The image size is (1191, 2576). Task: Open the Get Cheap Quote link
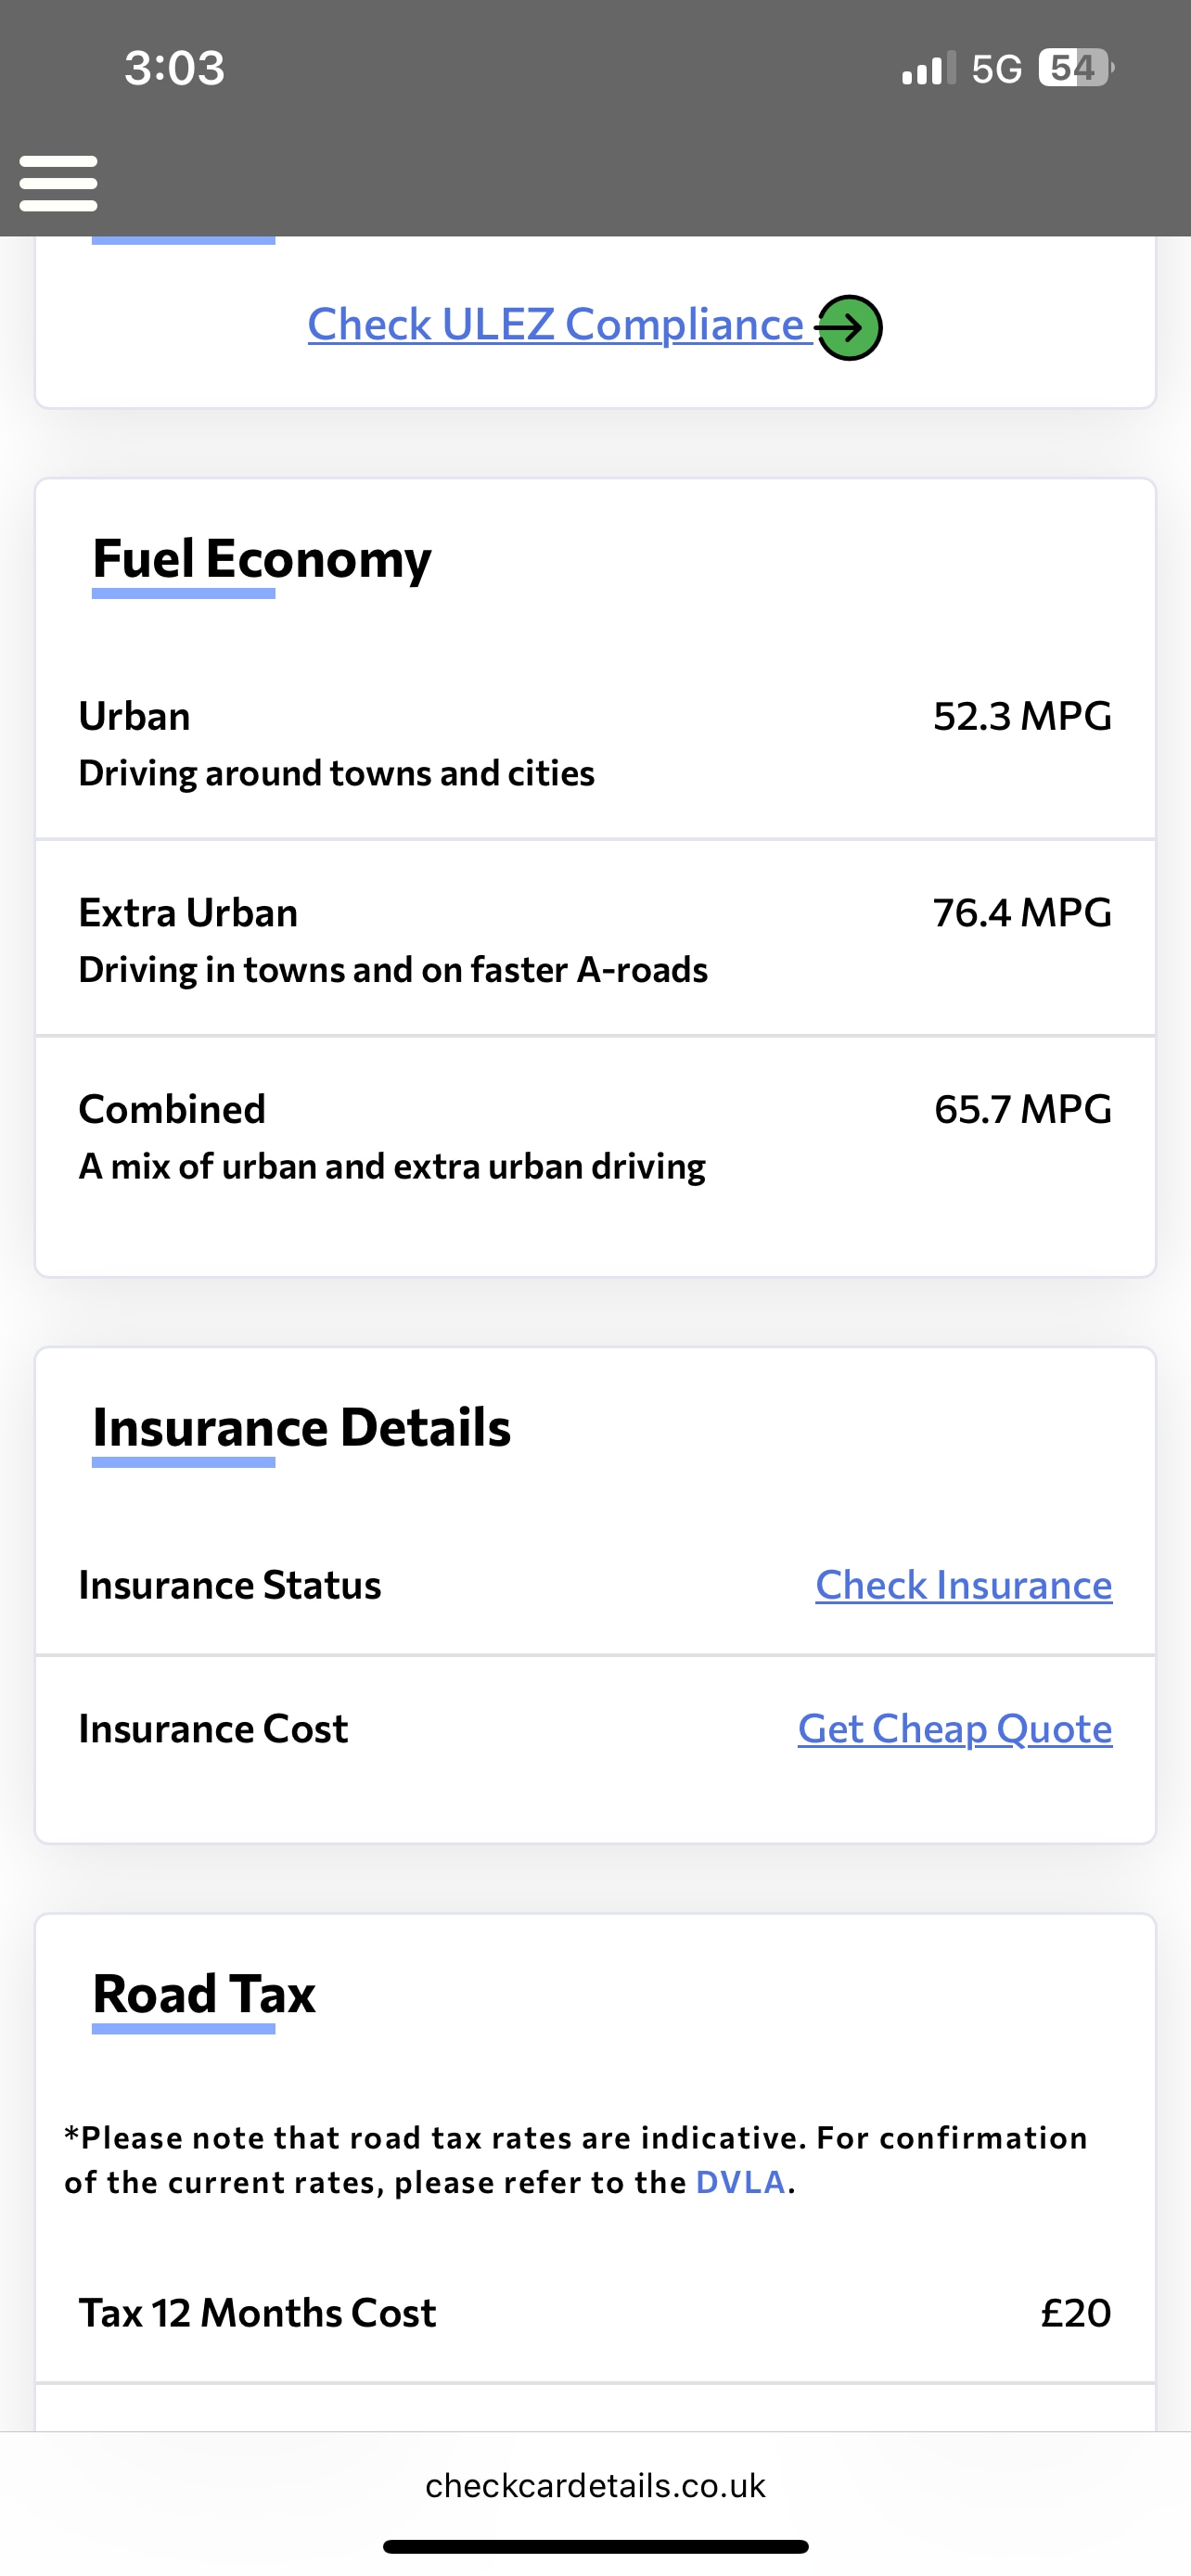(954, 1729)
